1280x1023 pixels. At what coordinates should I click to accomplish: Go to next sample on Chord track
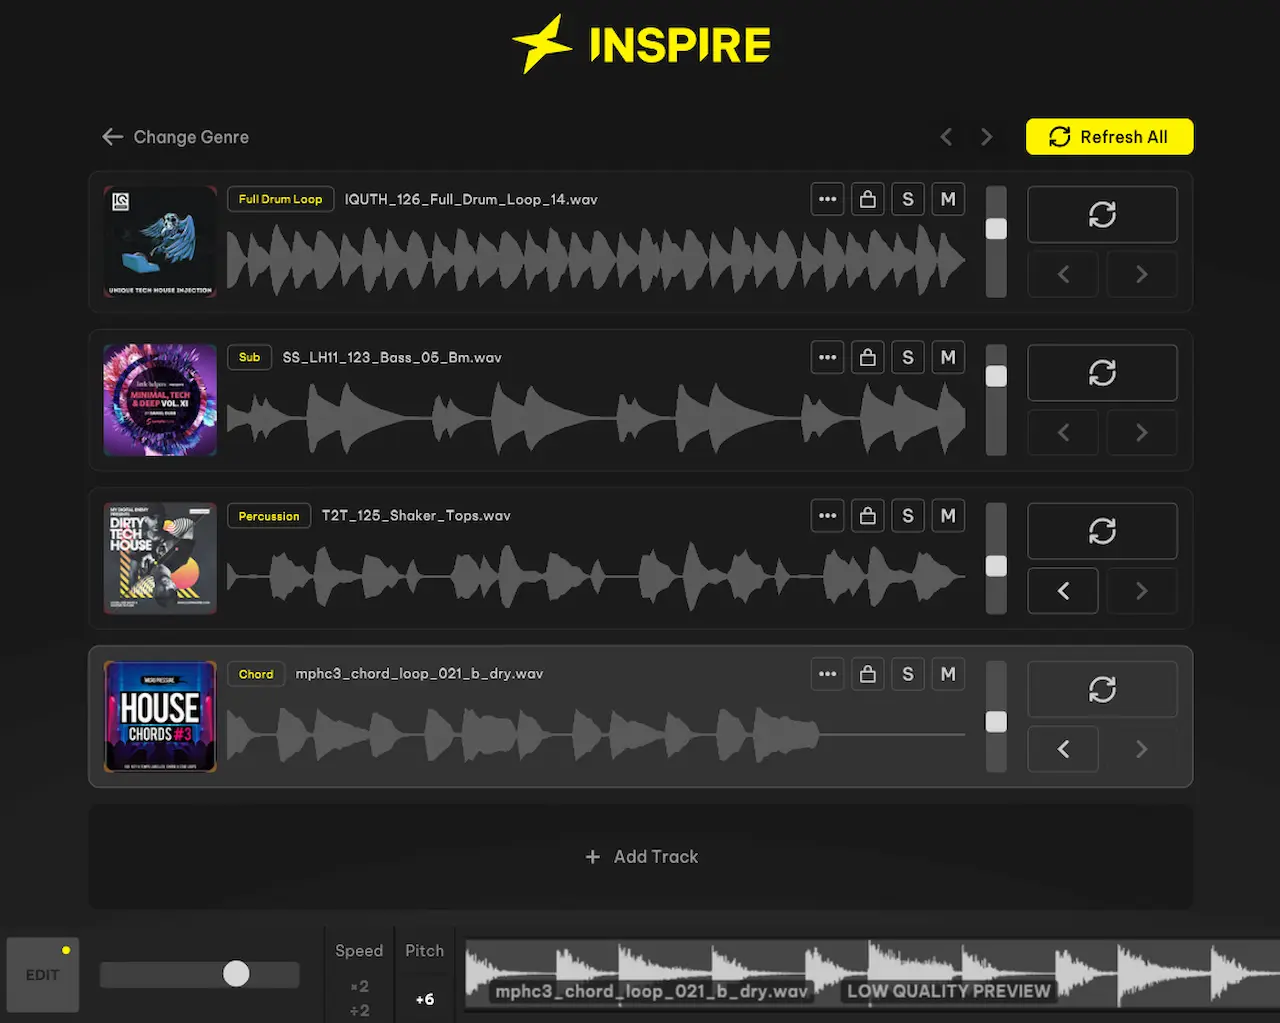click(x=1142, y=749)
